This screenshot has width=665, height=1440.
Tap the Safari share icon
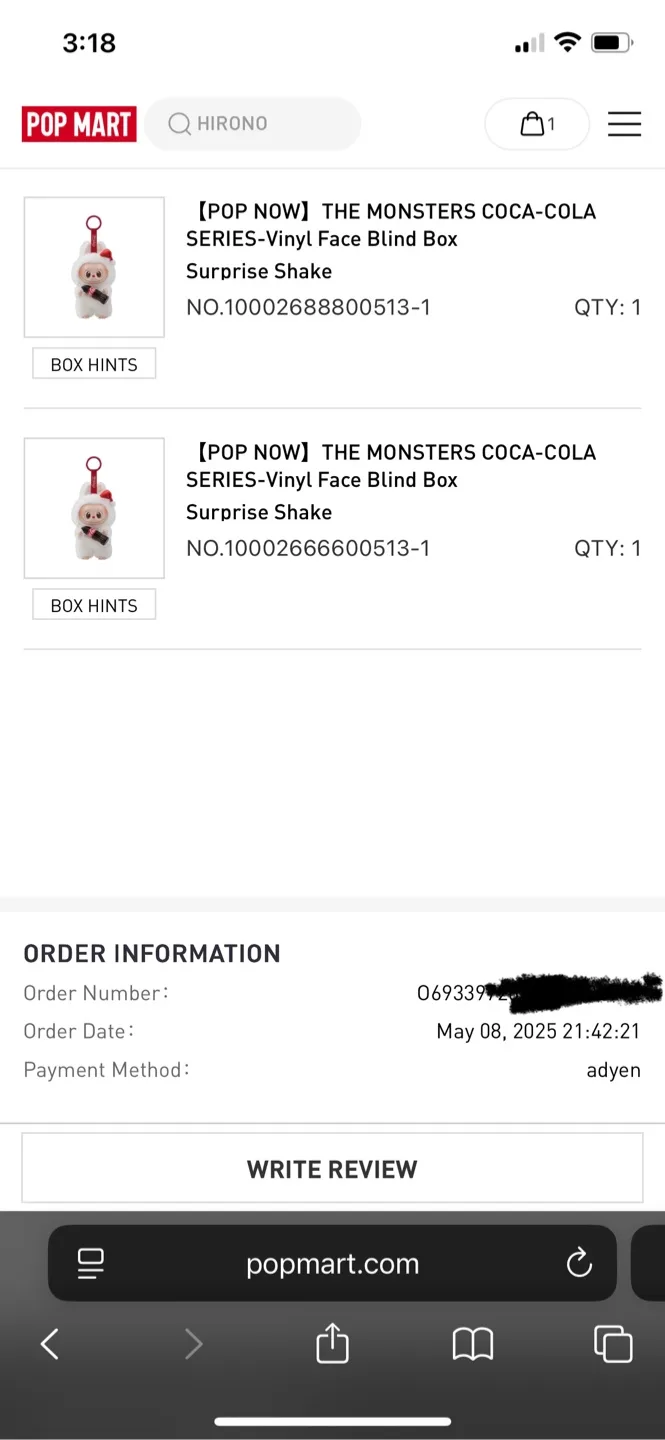click(332, 1343)
